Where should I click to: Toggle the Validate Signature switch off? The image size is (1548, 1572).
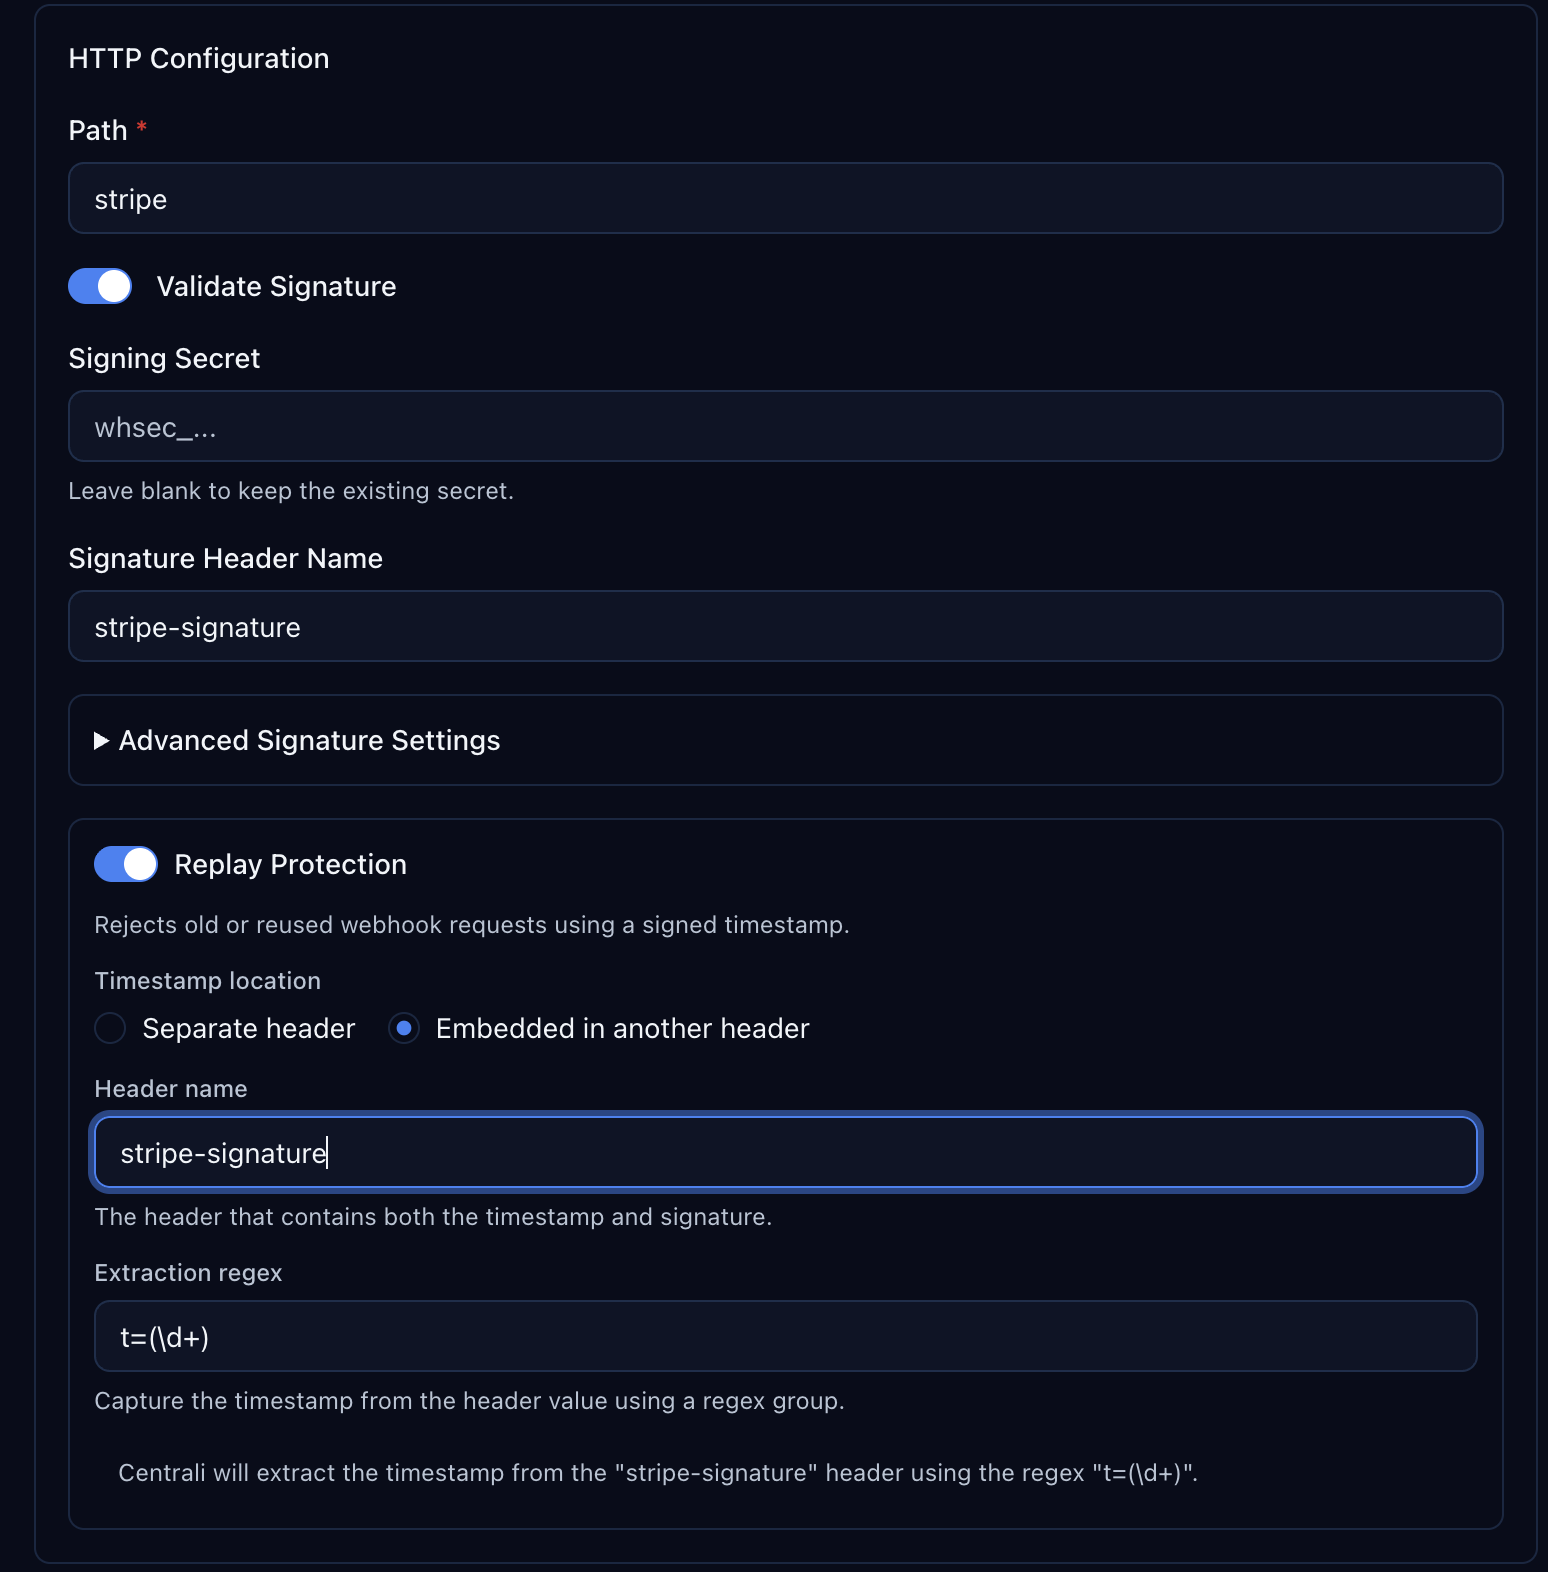[x=100, y=286]
